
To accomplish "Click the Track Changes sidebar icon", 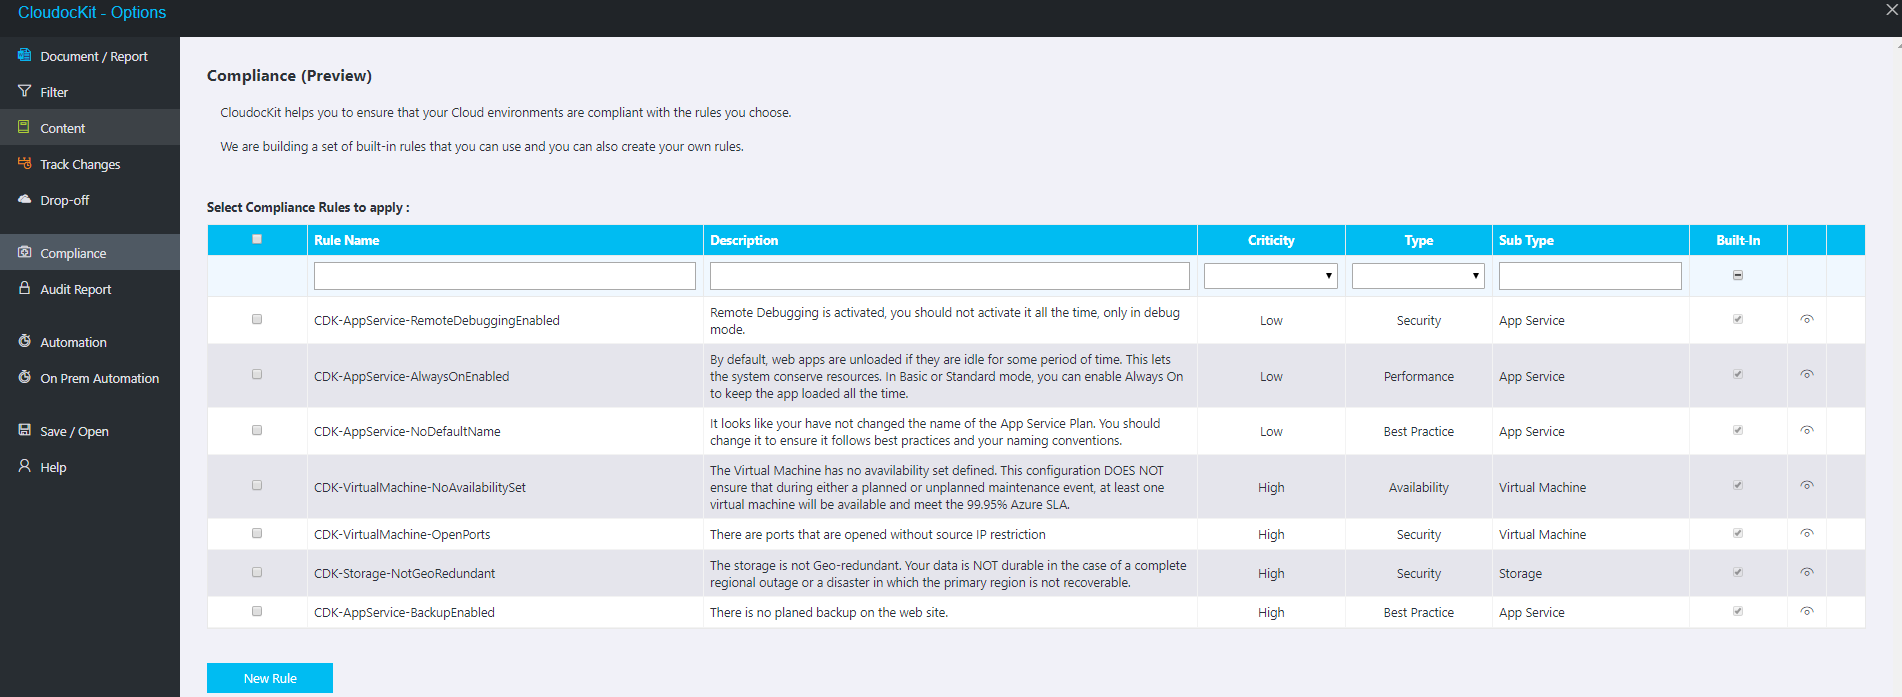I will coord(25,163).
